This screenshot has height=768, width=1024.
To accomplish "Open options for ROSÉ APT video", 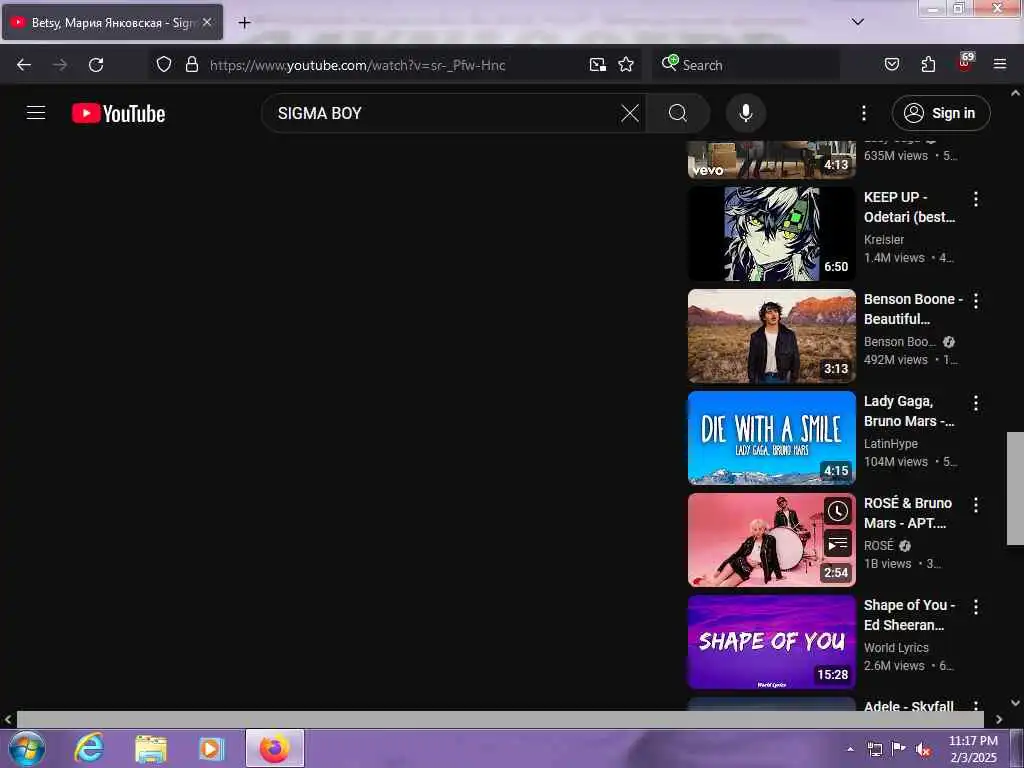I will coord(976,504).
